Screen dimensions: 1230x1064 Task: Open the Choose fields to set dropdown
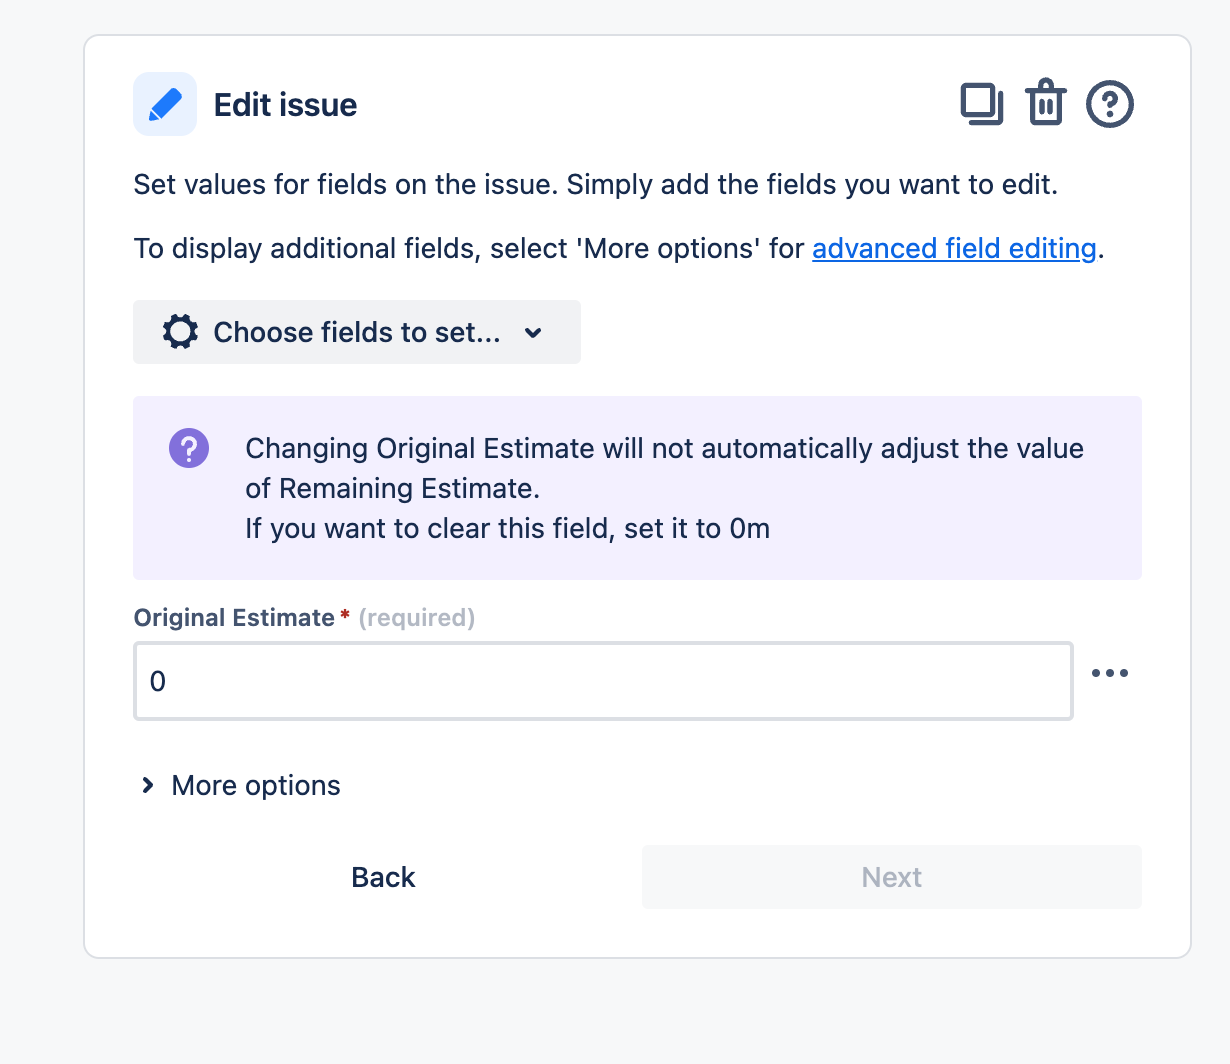pos(356,332)
